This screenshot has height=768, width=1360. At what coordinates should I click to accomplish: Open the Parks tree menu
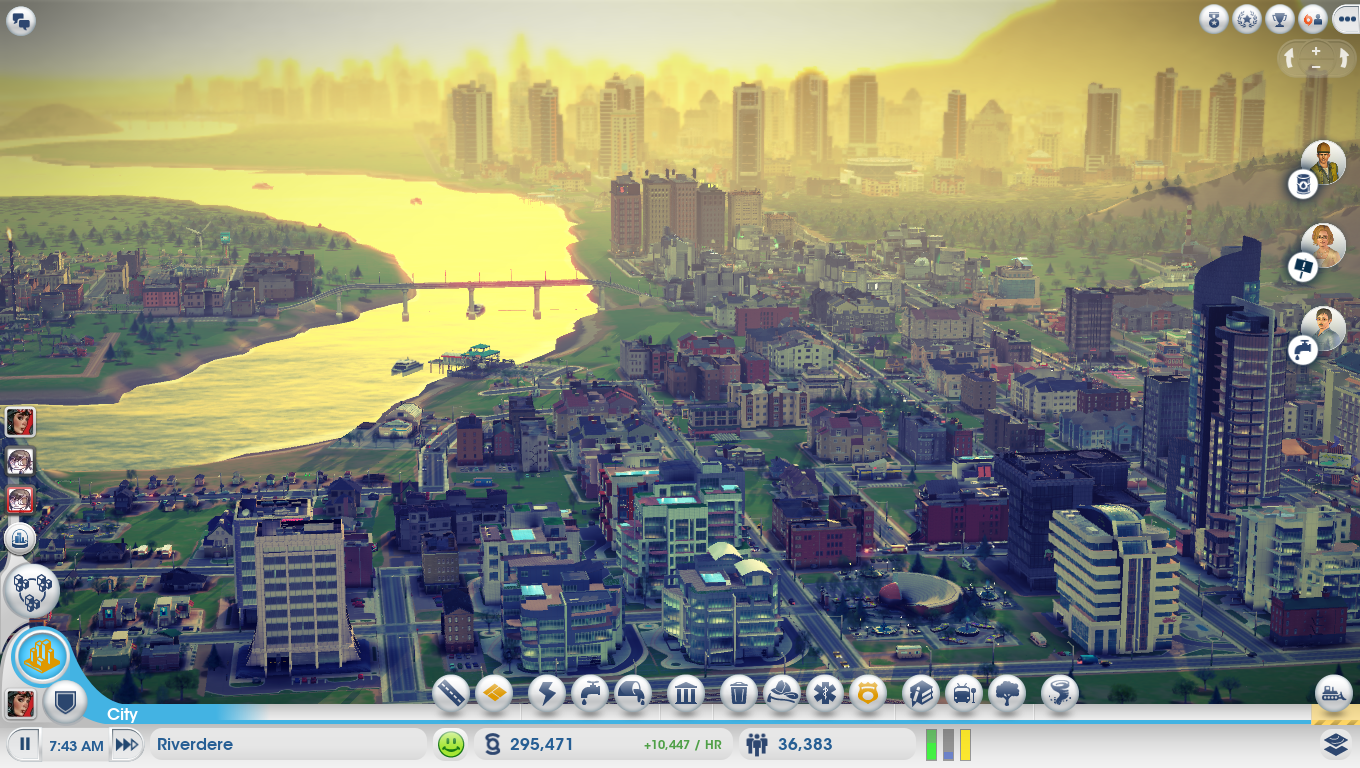(1007, 692)
